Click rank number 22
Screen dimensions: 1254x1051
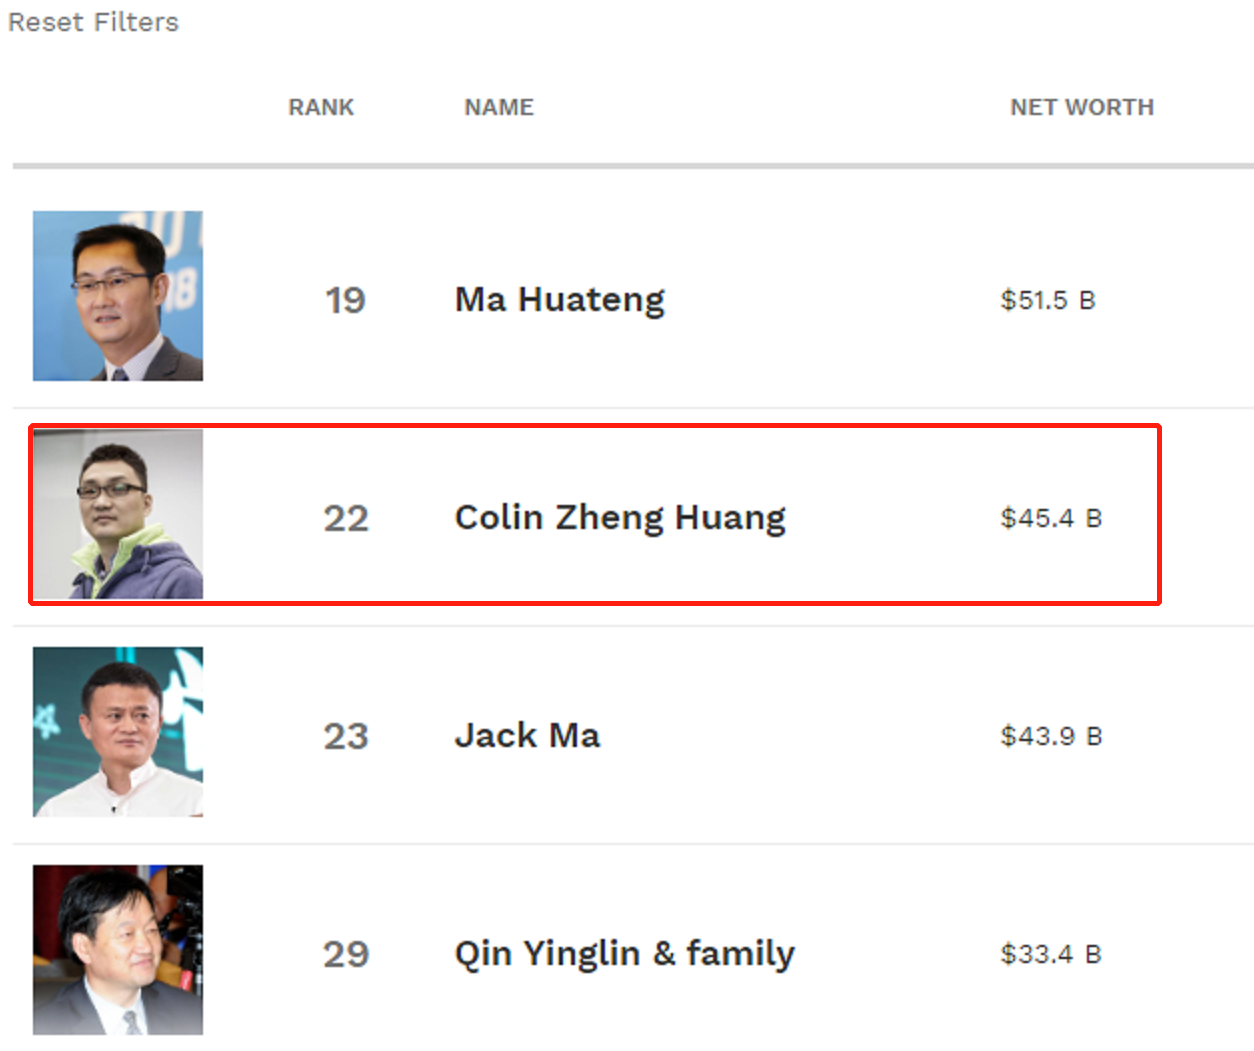[346, 518]
